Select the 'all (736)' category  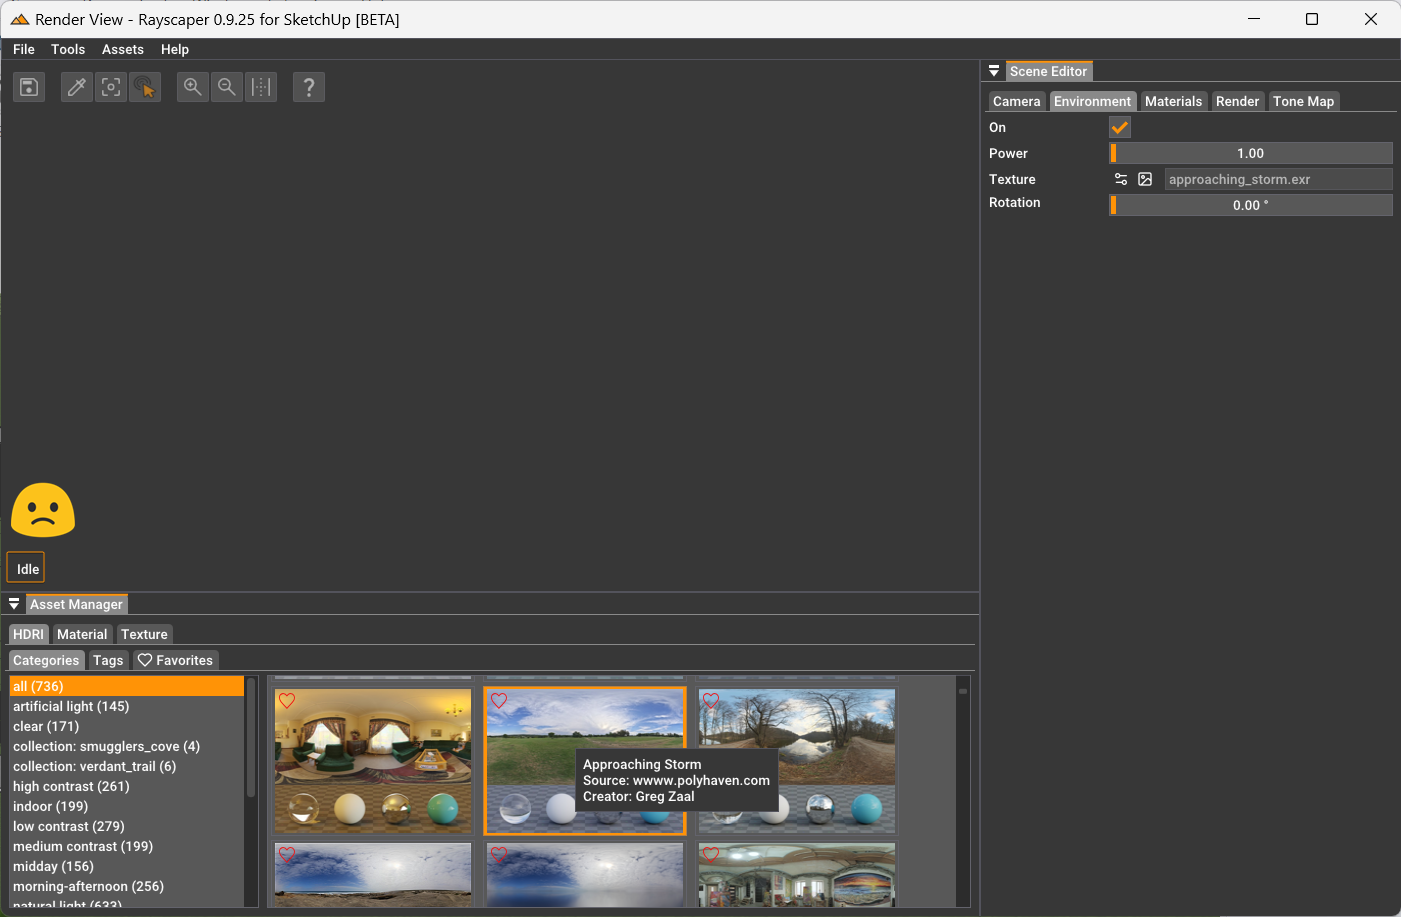tap(127, 686)
